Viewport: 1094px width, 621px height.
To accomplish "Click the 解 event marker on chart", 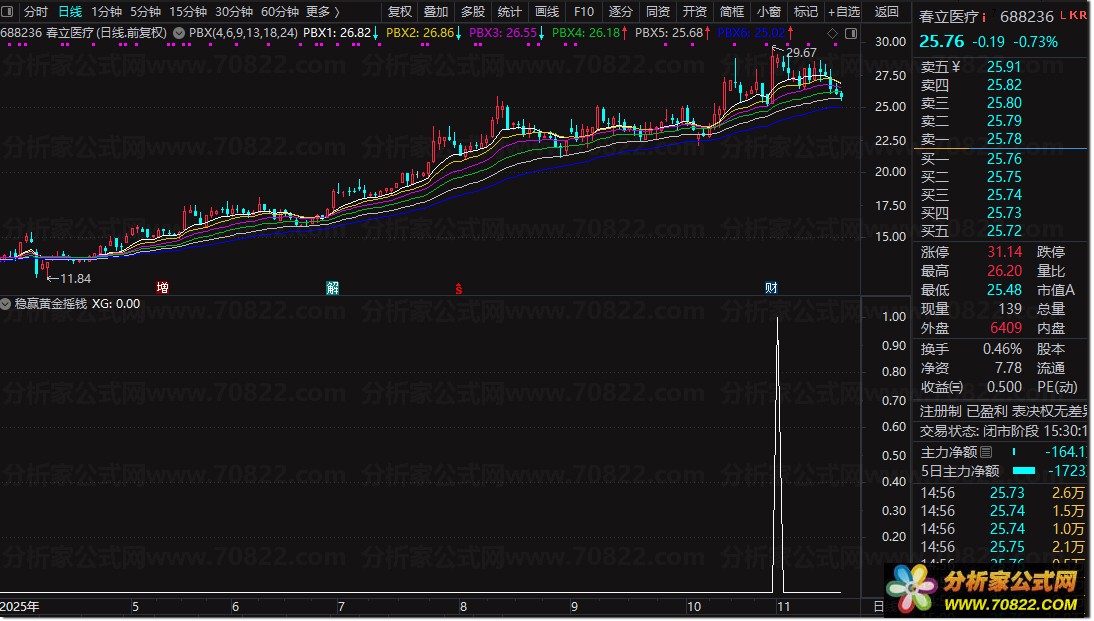I will coord(332,288).
